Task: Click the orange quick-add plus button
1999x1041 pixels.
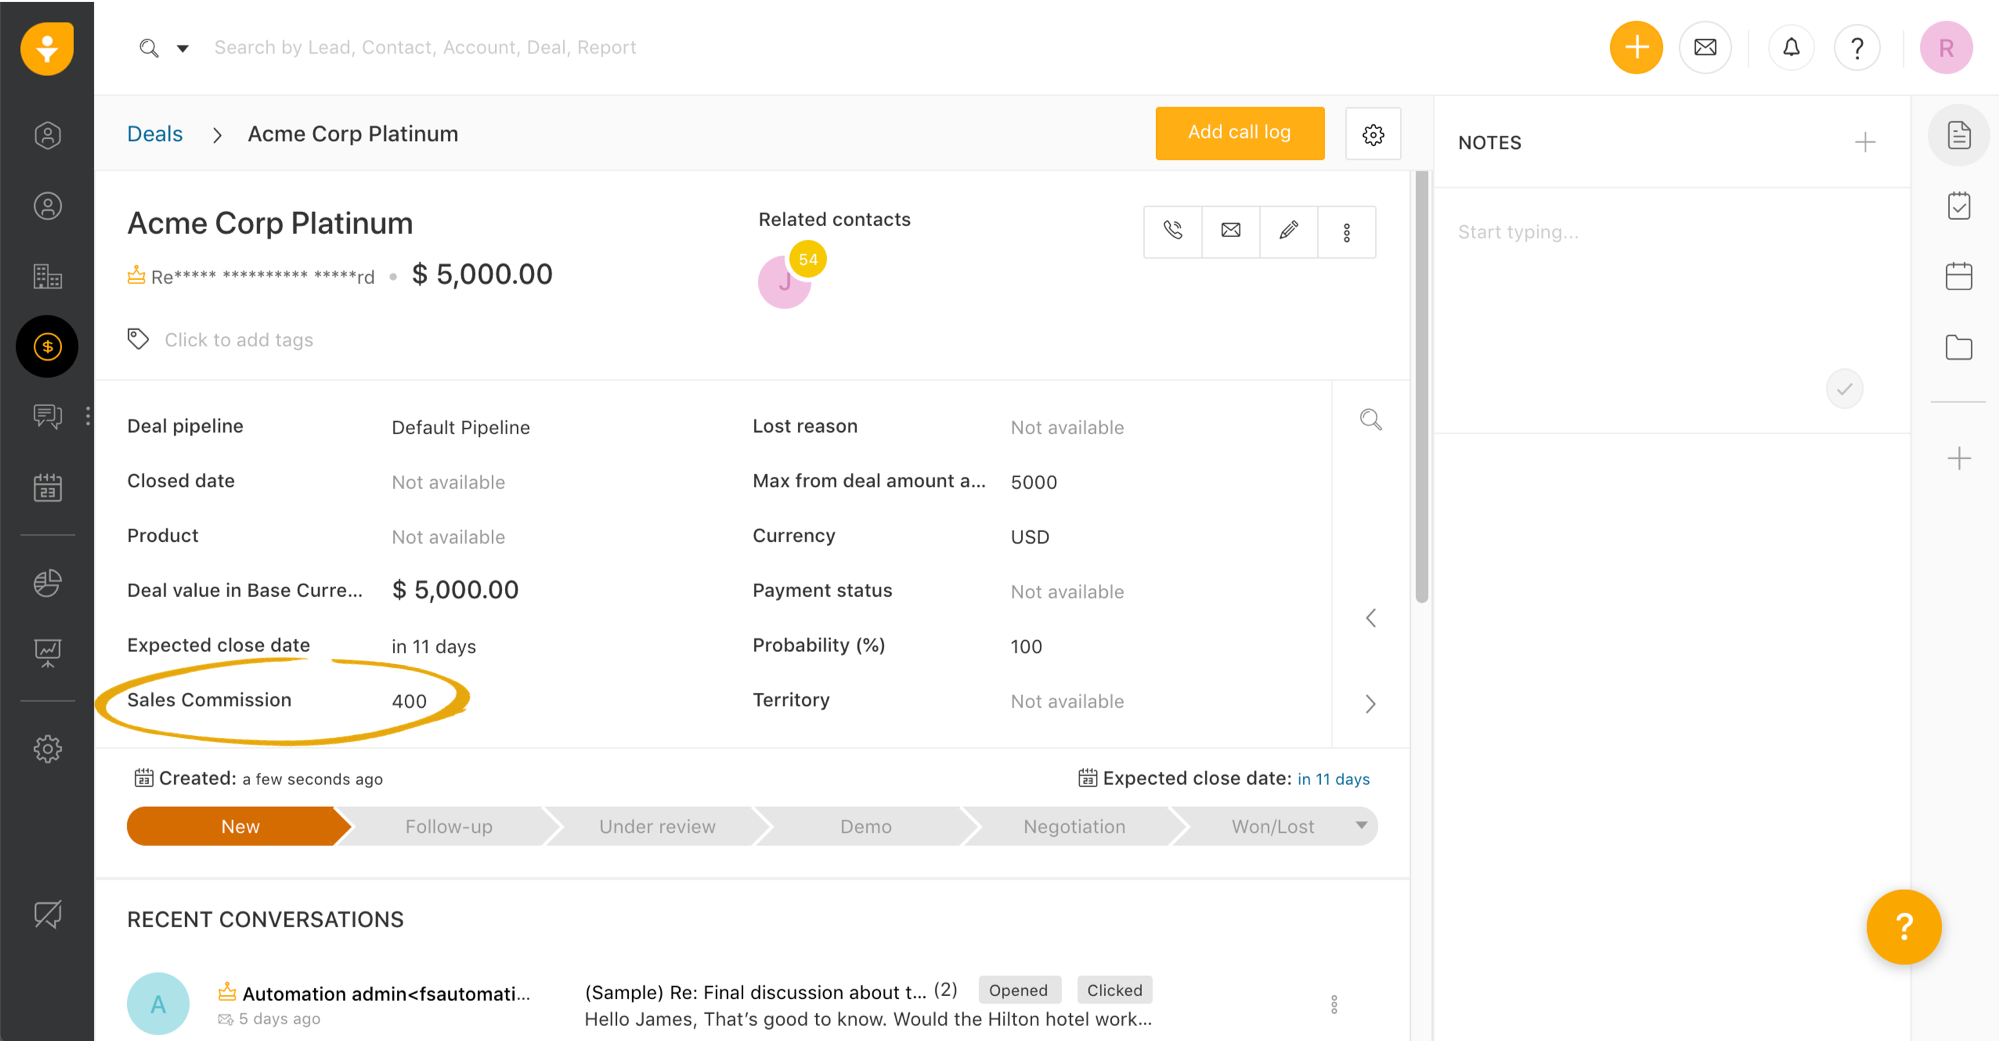Action: 1636,47
